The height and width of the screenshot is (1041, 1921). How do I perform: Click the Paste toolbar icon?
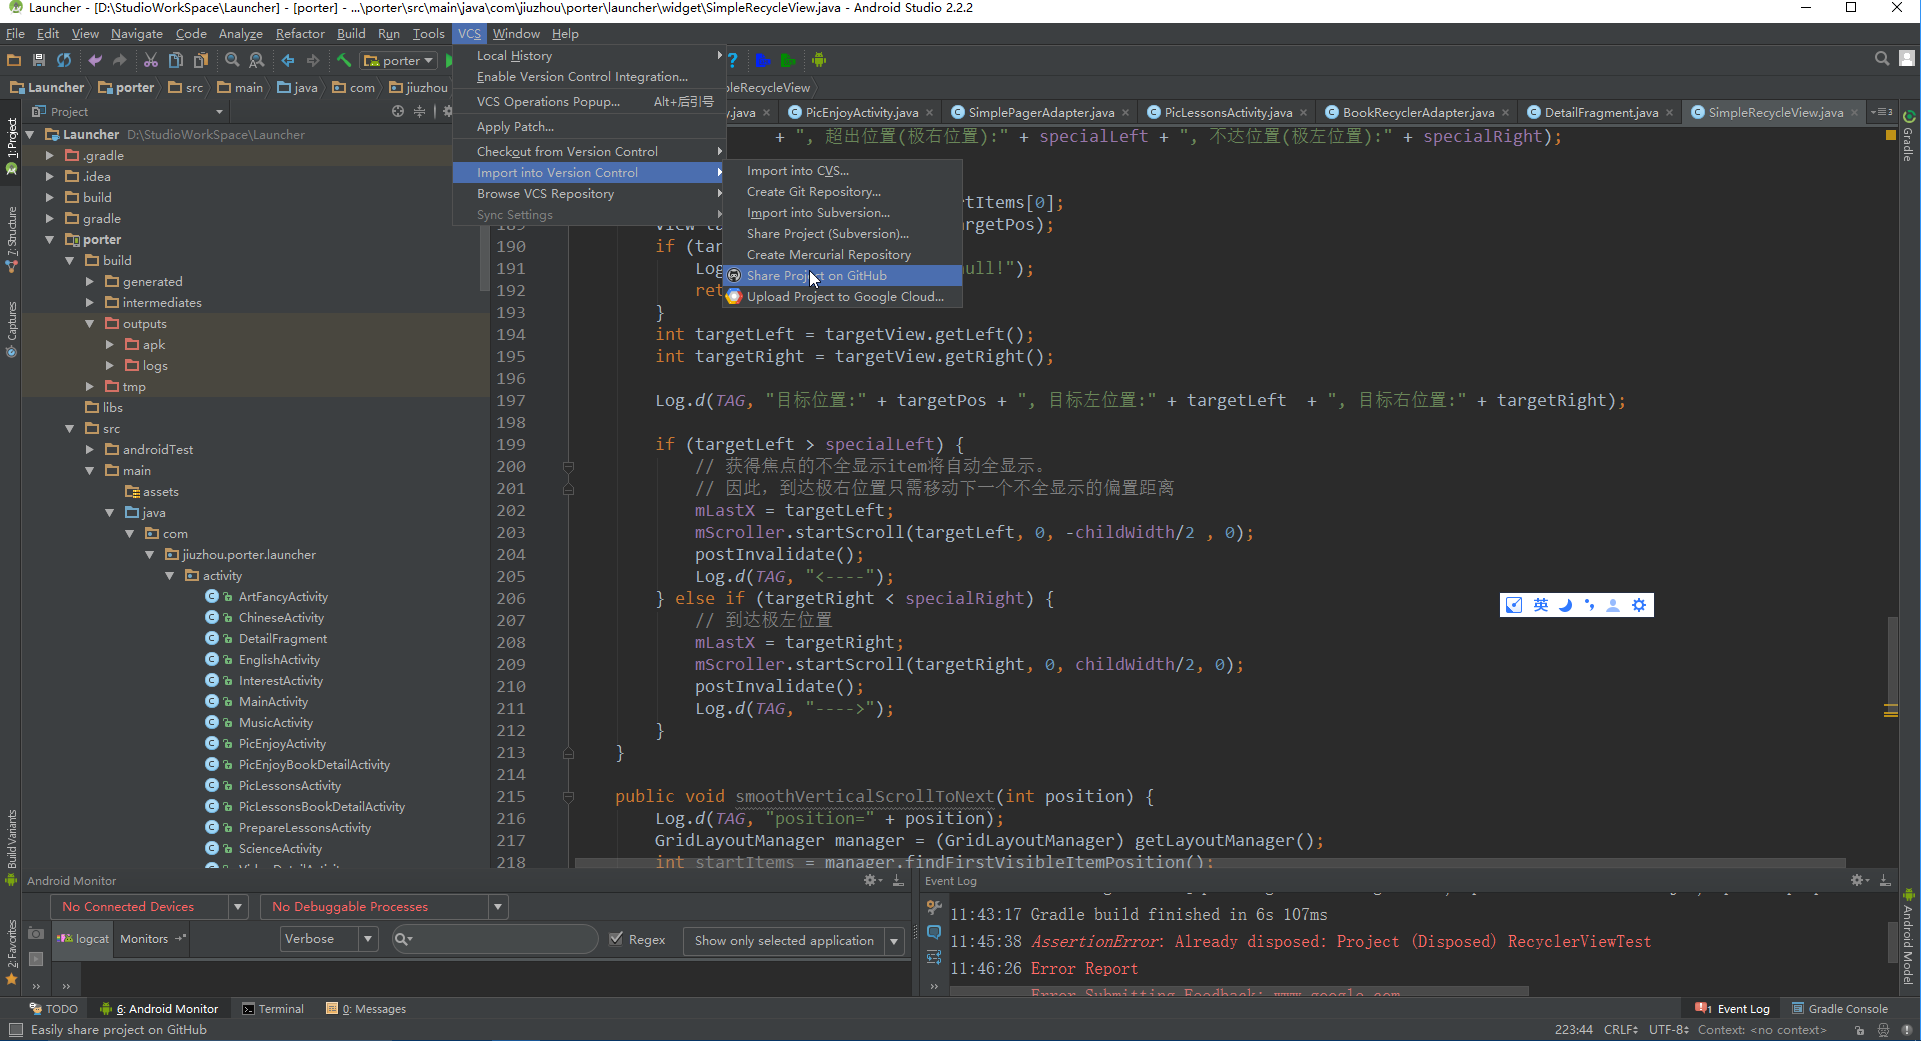pyautogui.click(x=201, y=60)
